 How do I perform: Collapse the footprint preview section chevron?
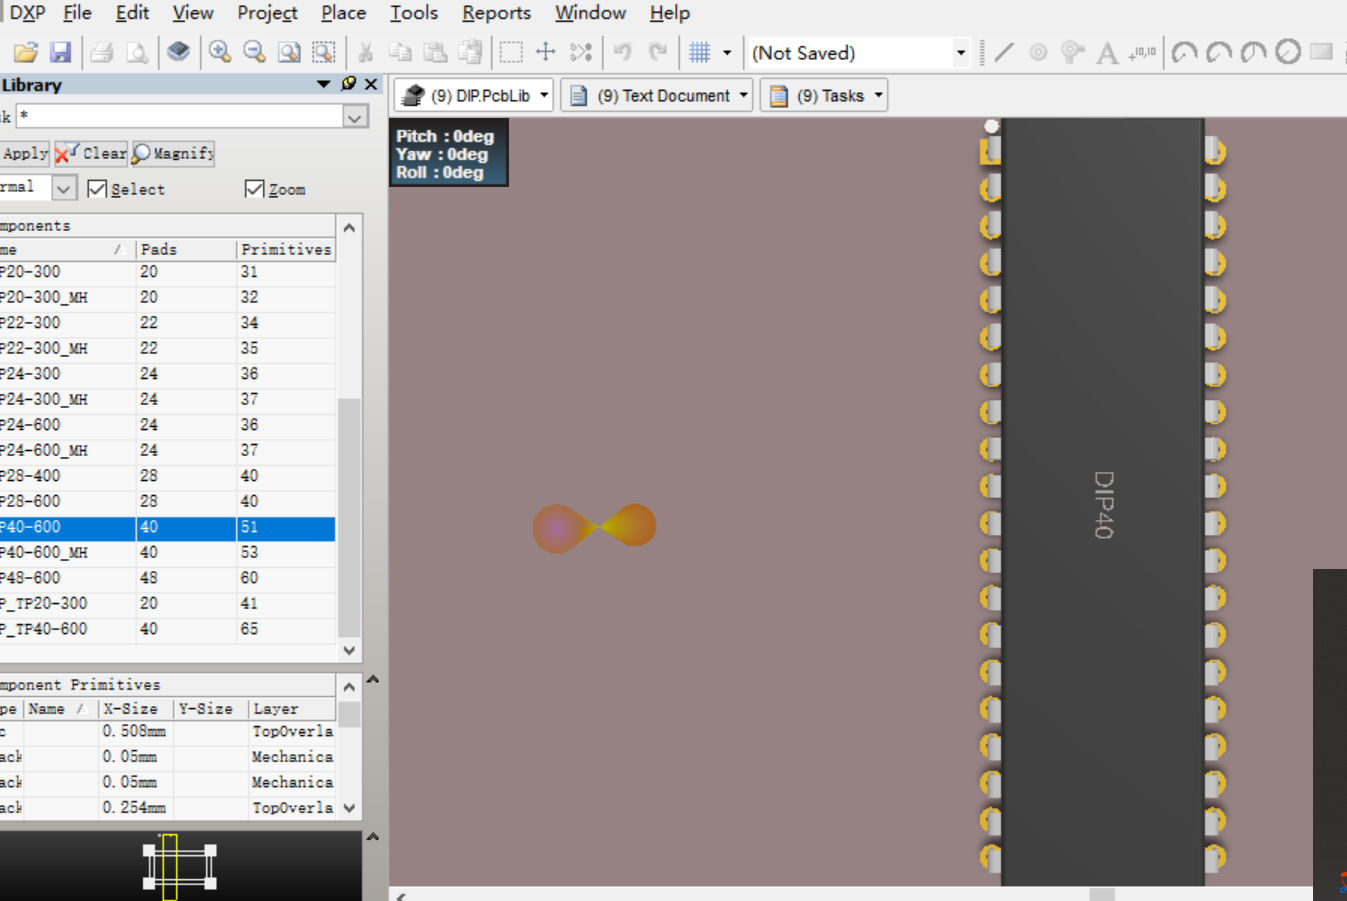pyautogui.click(x=372, y=837)
